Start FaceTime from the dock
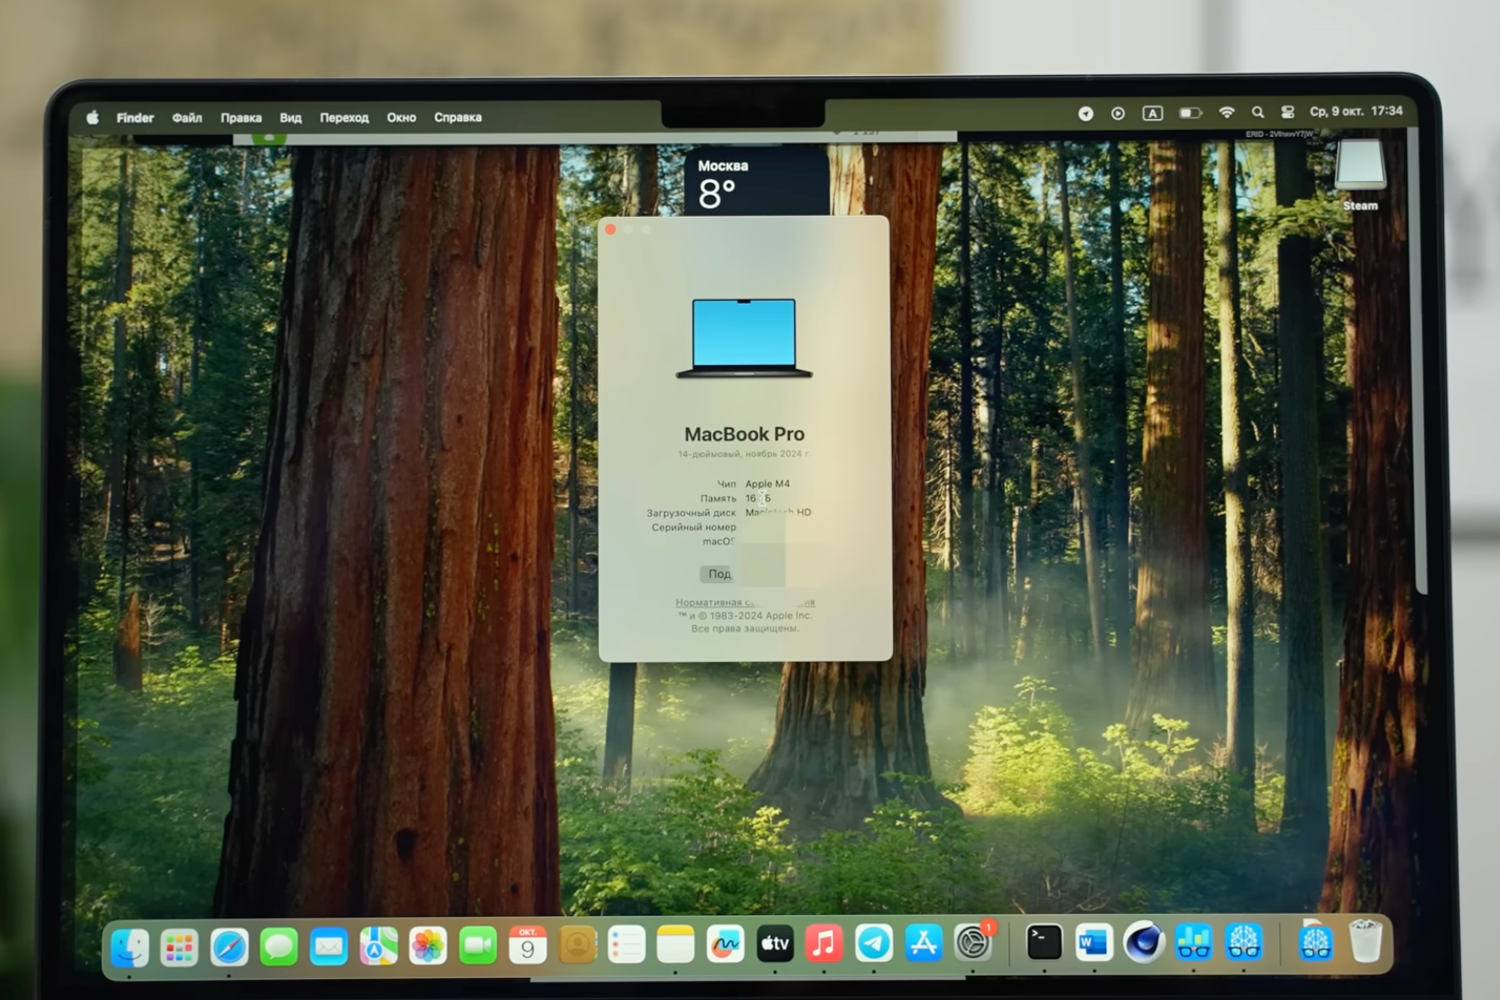 point(478,945)
